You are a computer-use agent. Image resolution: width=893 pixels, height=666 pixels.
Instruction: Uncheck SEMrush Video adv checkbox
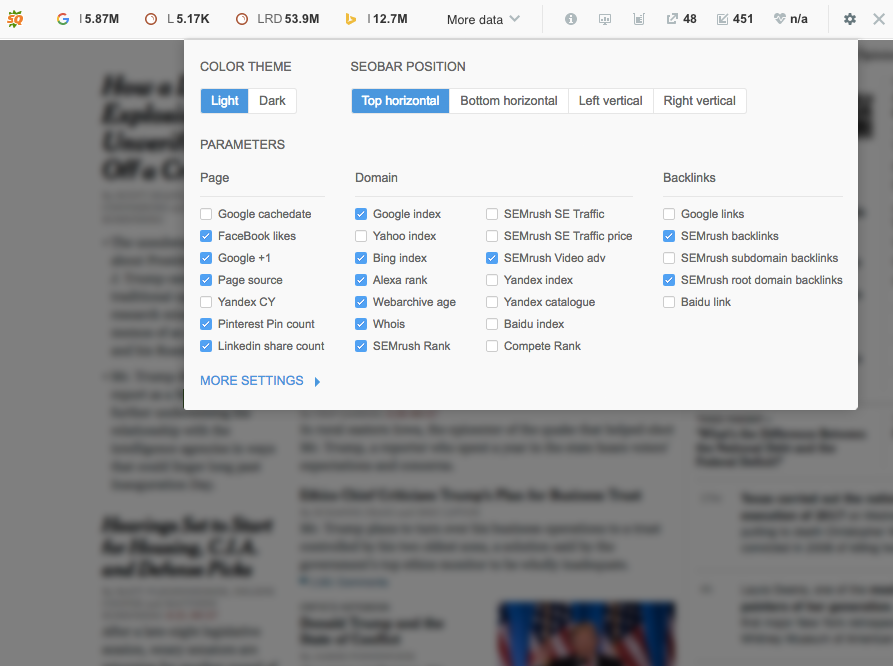(492, 258)
